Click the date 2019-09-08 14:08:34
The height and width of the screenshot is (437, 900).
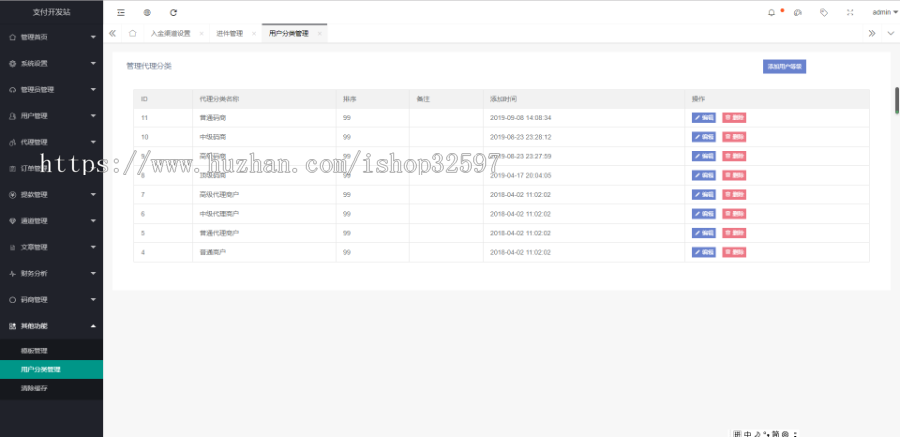(x=521, y=118)
